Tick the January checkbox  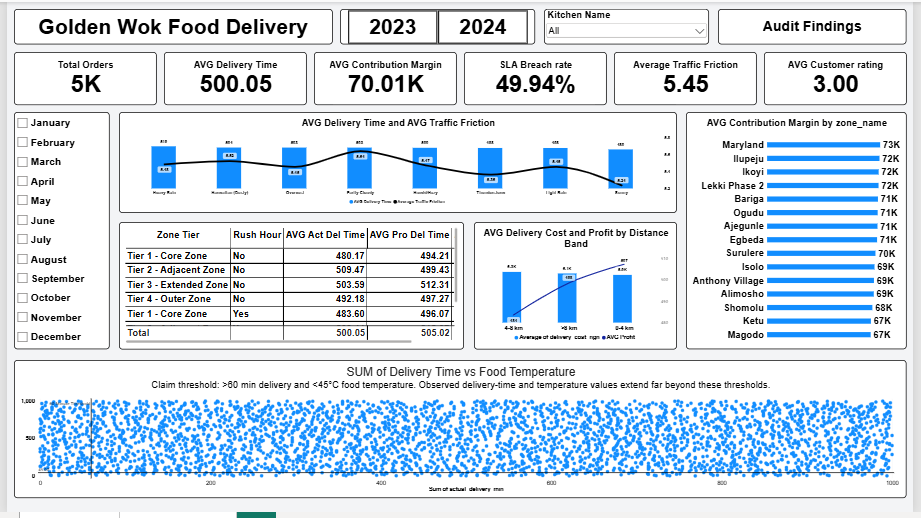(x=22, y=123)
